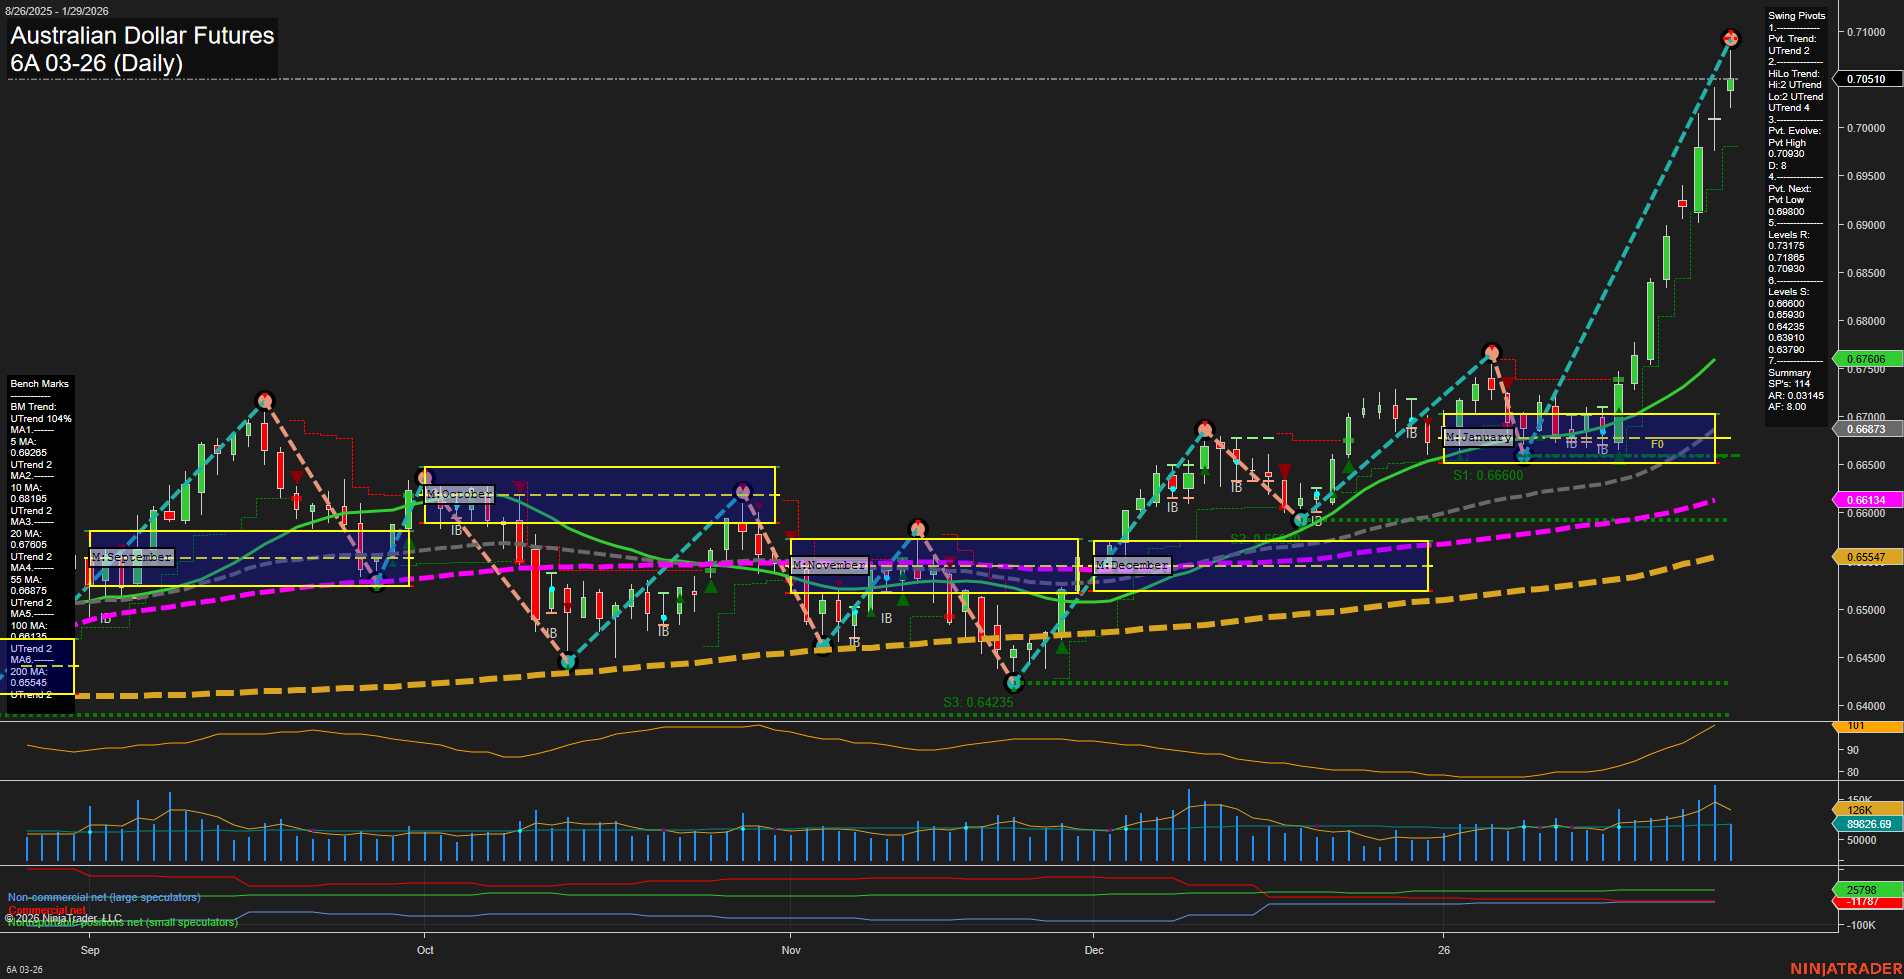Toggle the Nonreportable positions net legend
Screen dimensions: 1904x979
[x=121, y=923]
